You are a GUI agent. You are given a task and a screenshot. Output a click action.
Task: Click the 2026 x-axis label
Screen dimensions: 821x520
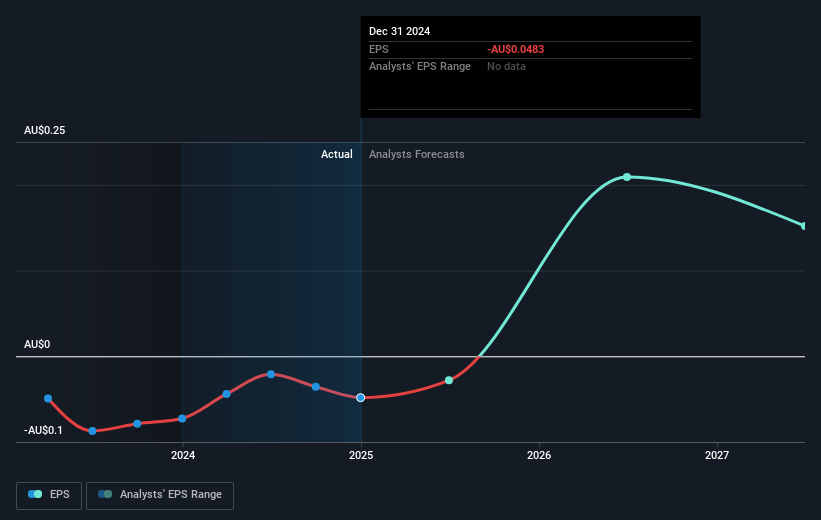(539, 455)
